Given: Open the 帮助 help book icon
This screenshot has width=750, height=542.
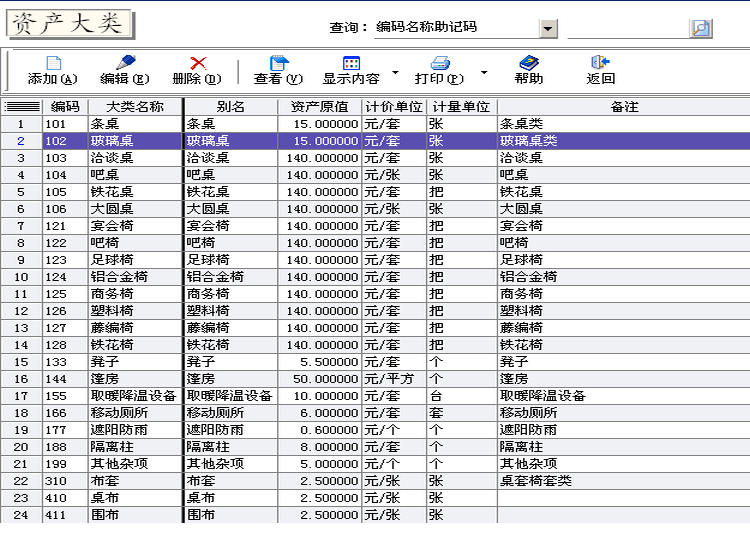Looking at the screenshot, I should pyautogui.click(x=529, y=63).
